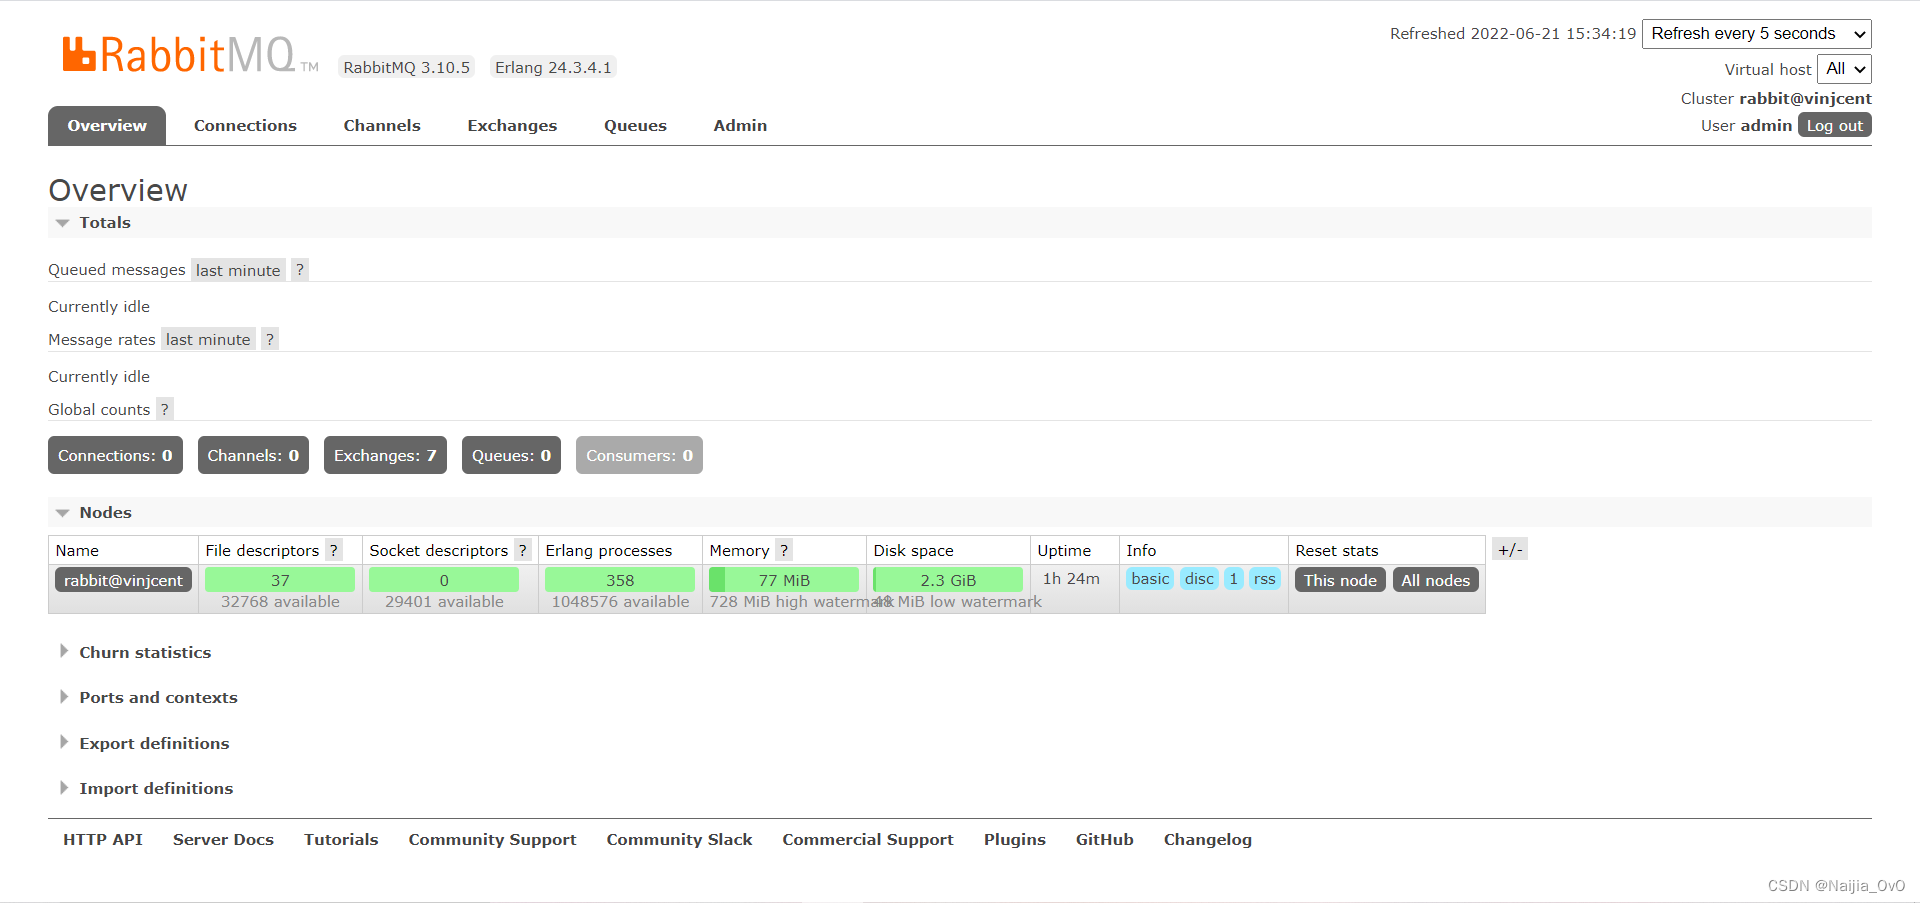Open the Server Docs link

point(223,840)
